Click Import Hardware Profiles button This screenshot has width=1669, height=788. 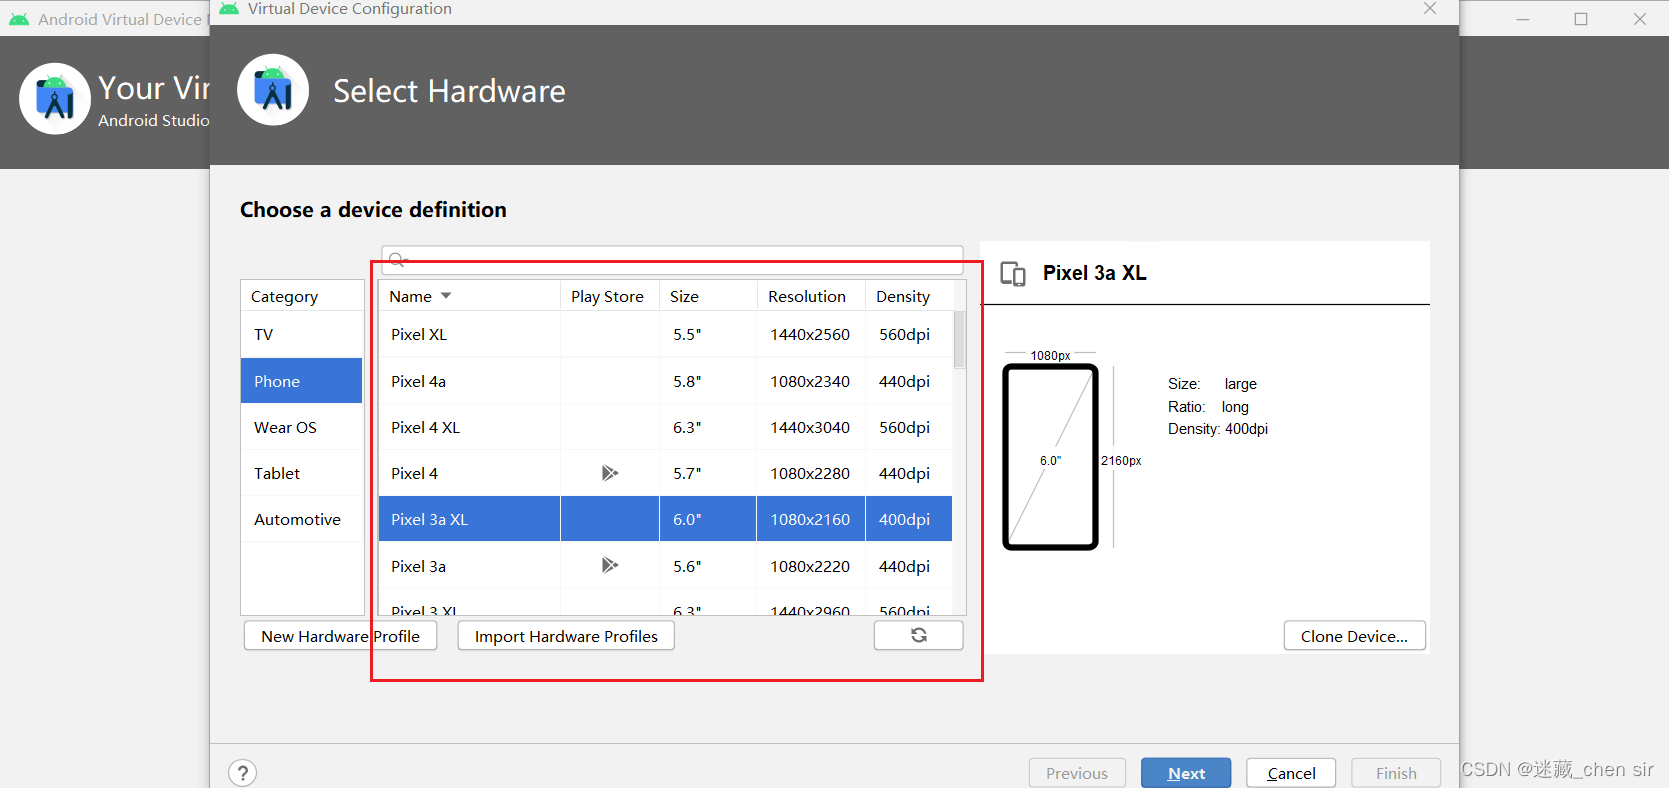tap(566, 636)
